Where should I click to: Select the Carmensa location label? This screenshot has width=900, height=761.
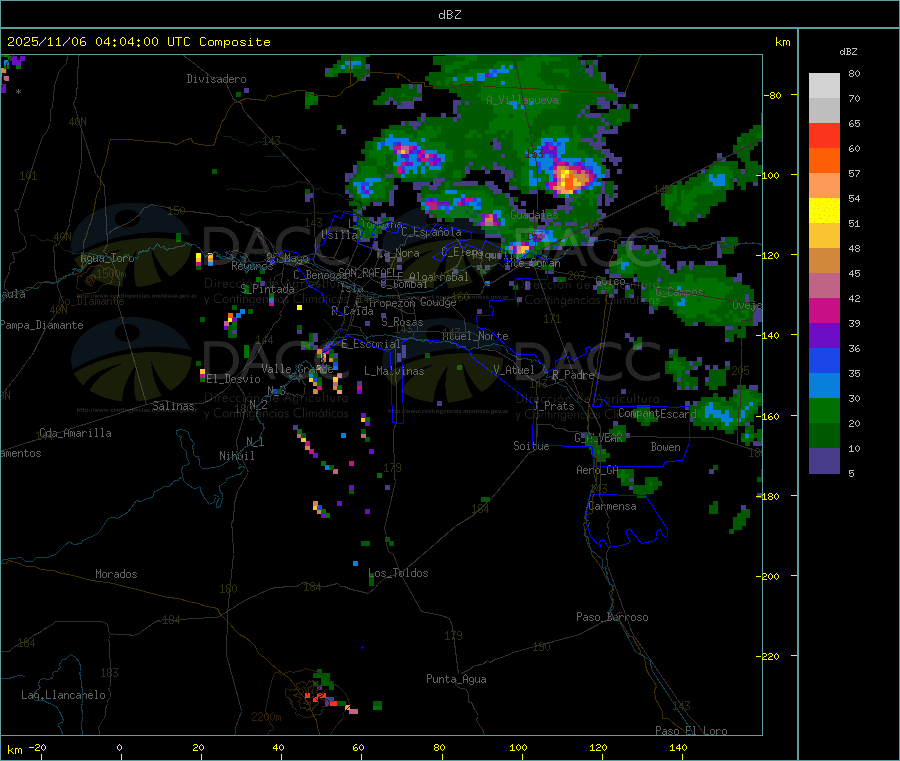612,506
